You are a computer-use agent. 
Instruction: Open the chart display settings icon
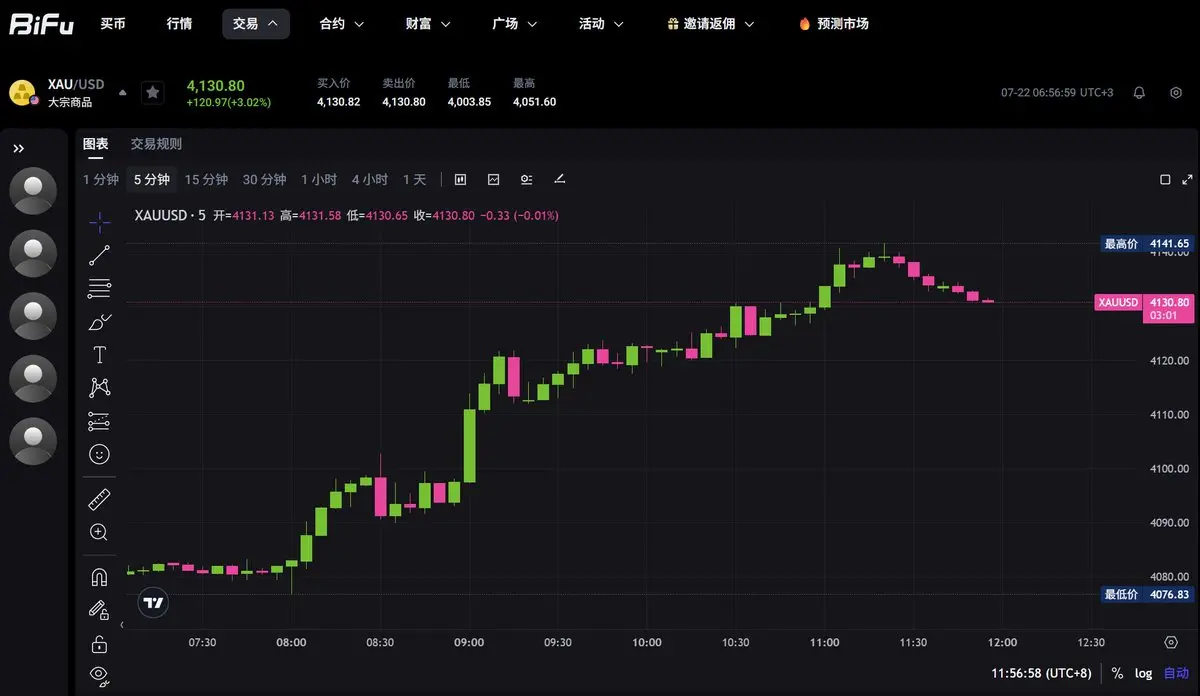click(x=526, y=180)
